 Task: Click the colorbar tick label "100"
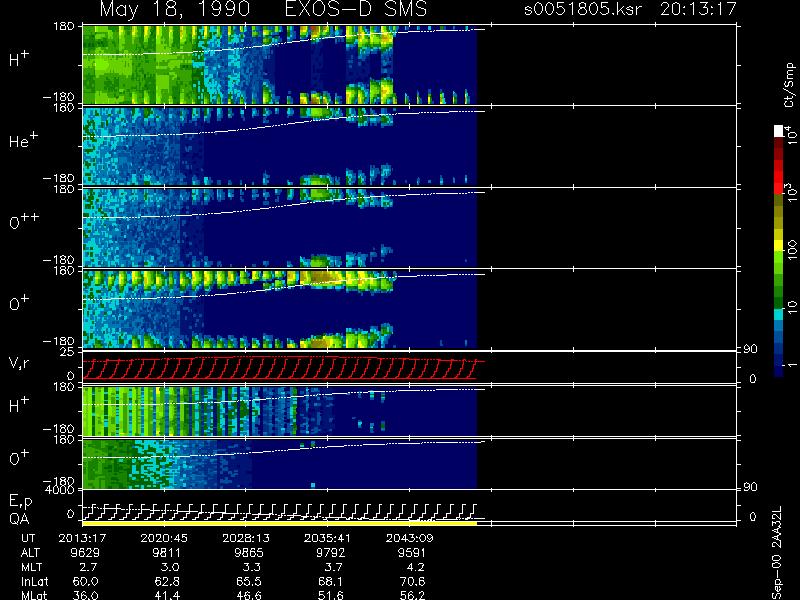(791, 251)
